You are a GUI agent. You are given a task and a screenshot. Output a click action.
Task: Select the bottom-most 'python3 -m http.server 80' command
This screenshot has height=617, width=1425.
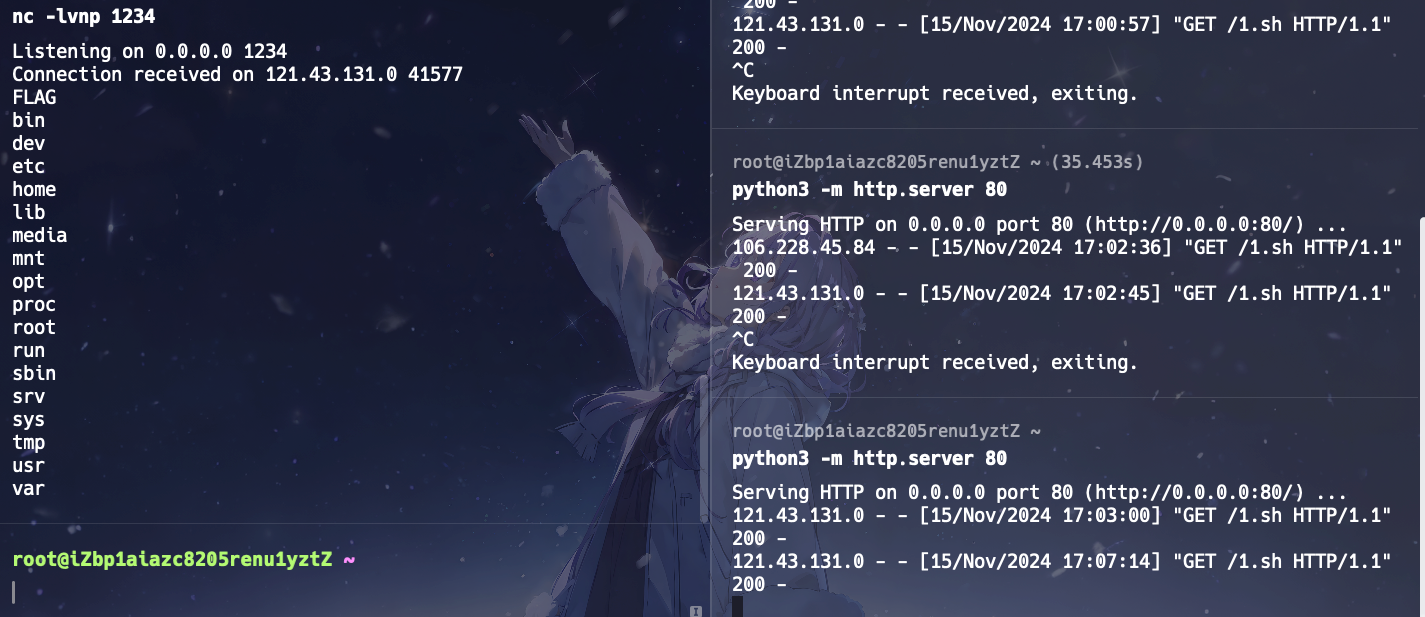[869, 459]
